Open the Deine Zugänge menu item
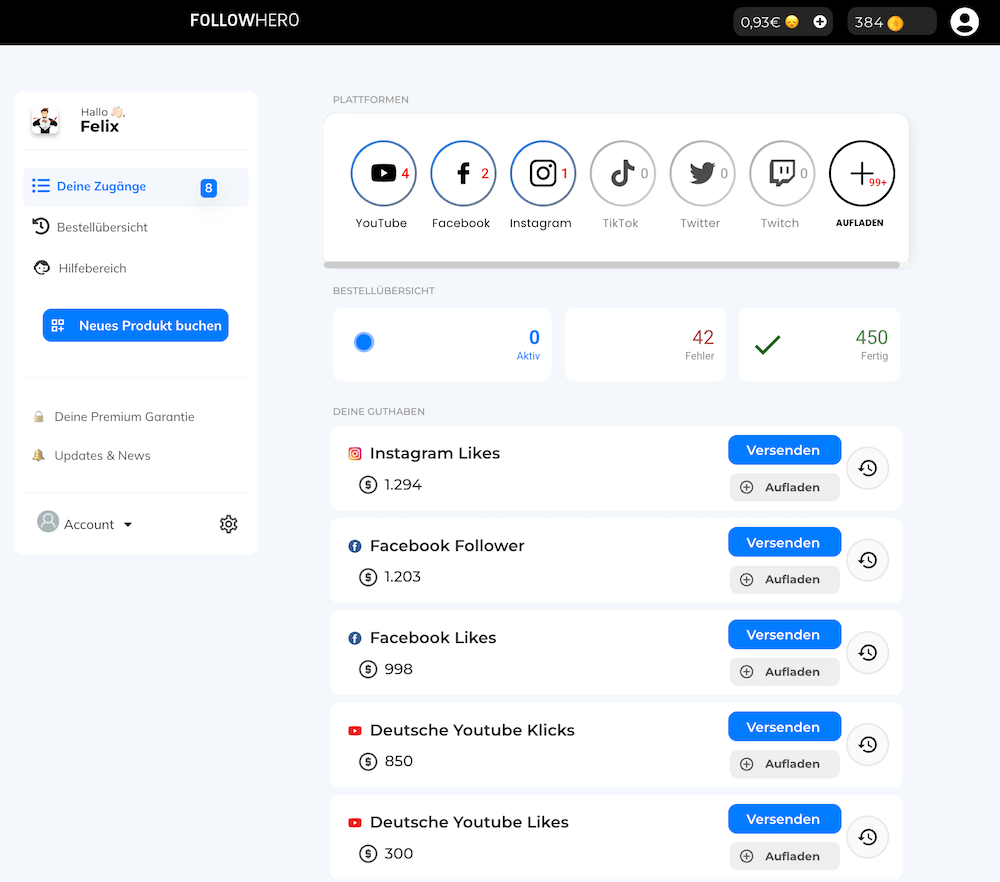The height and width of the screenshot is (882, 1000). [x=101, y=186]
